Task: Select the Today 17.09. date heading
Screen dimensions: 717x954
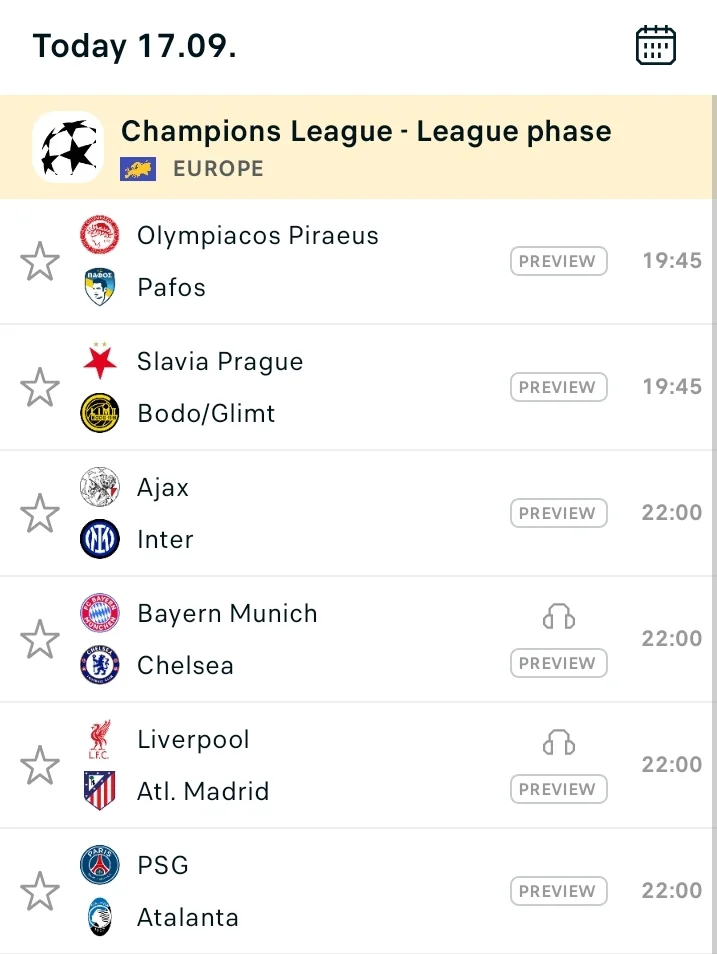Action: click(135, 46)
